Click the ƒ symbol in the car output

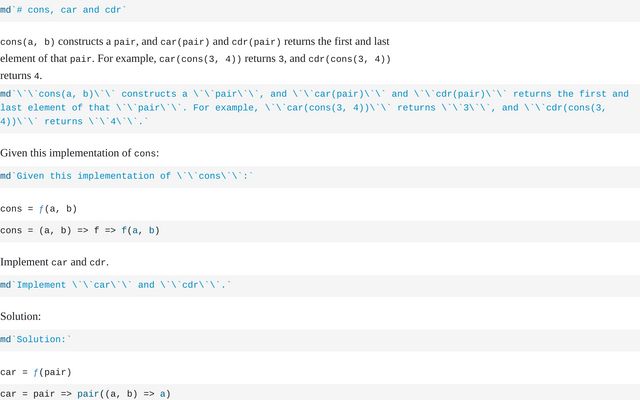(36, 372)
